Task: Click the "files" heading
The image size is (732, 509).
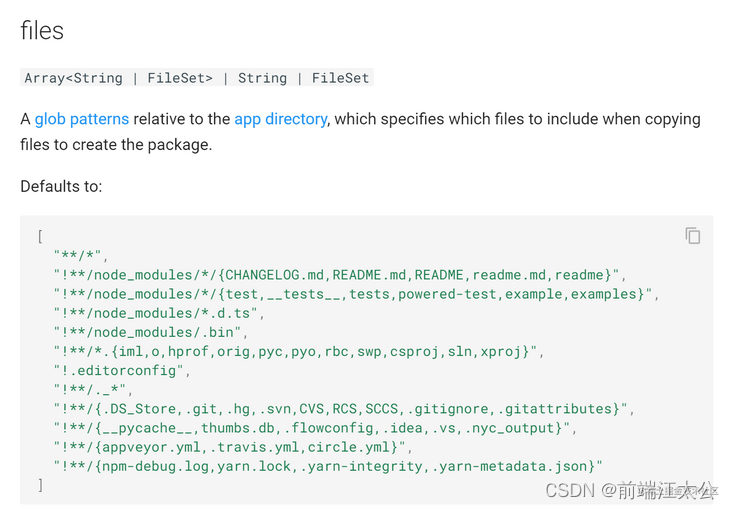Action: click(42, 31)
